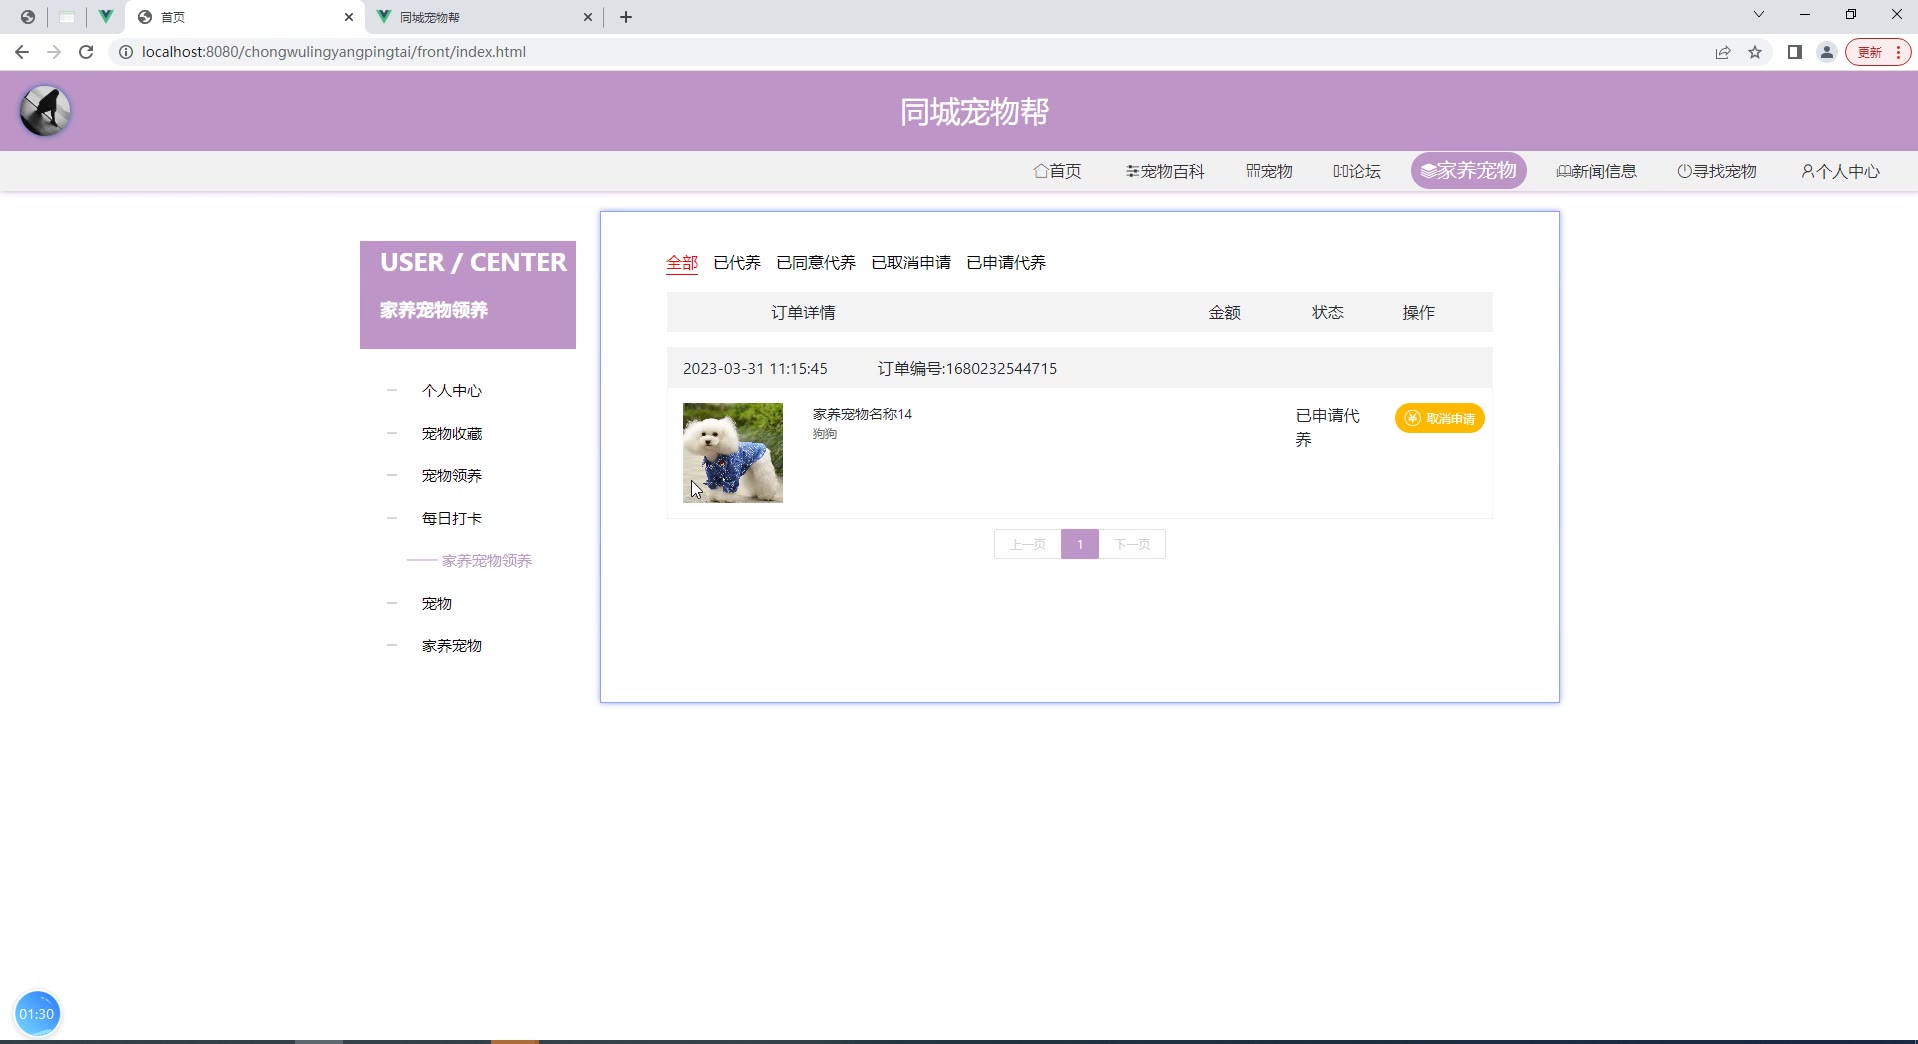This screenshot has height=1044, width=1918.
Task: Filter orders by the 已代养 tab
Action: click(737, 263)
